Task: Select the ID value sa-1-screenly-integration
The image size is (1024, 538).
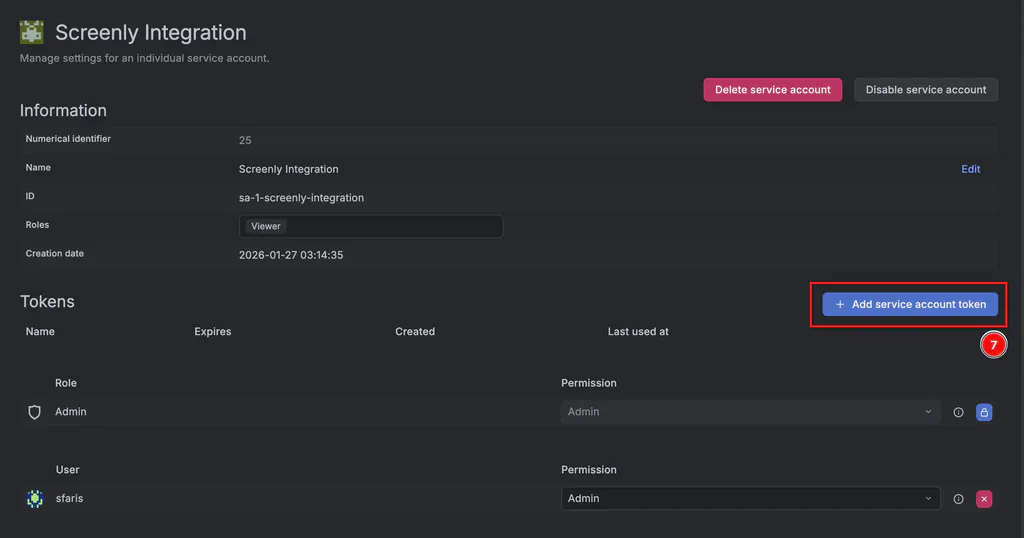Action: [x=301, y=198]
